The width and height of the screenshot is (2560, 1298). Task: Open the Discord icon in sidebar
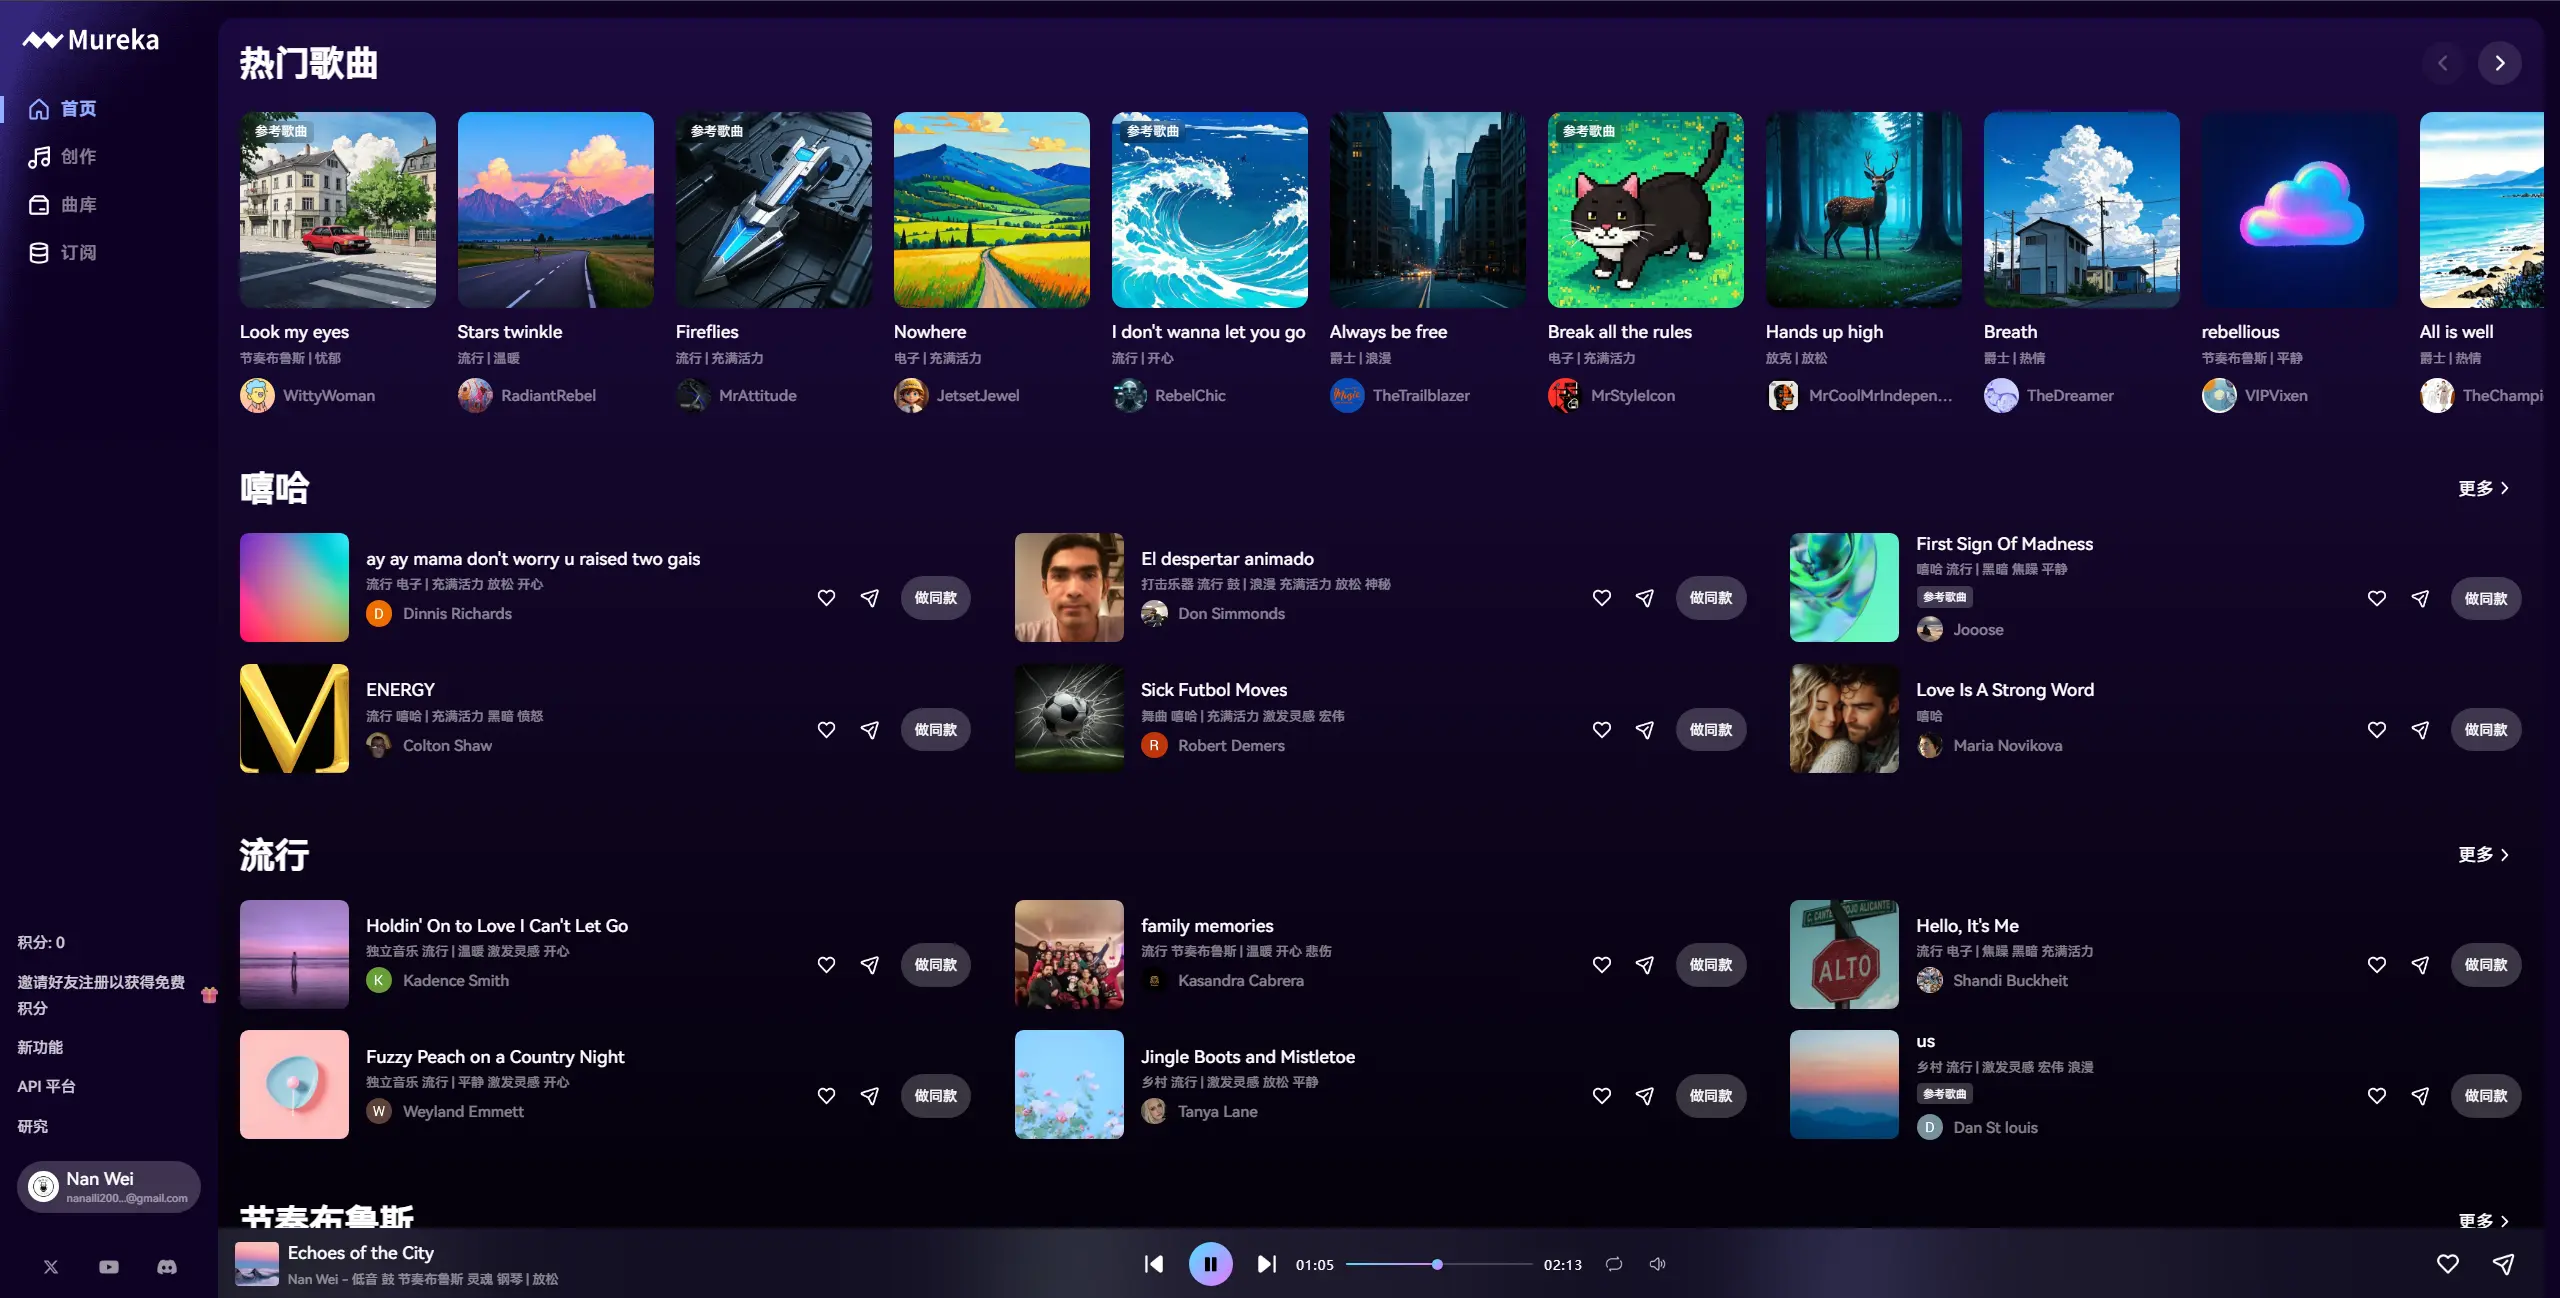pos(167,1267)
